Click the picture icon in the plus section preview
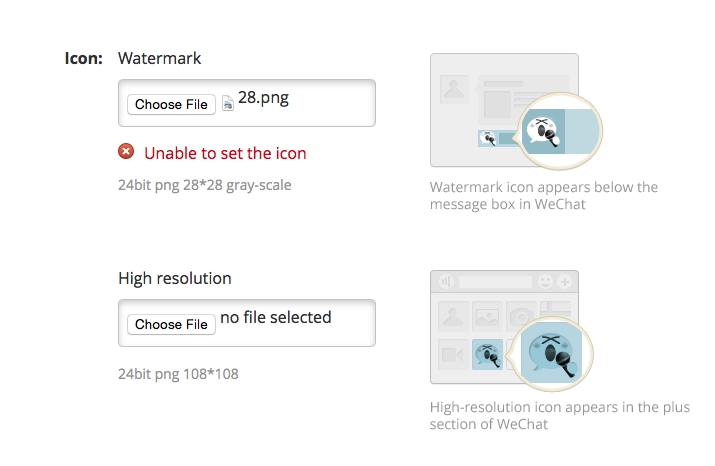715x466 pixels. pos(487,317)
